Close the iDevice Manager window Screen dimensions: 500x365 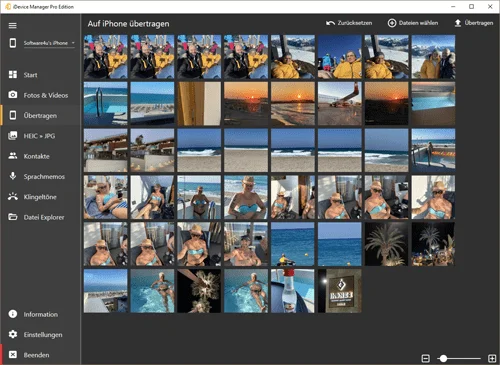tap(490, 7)
